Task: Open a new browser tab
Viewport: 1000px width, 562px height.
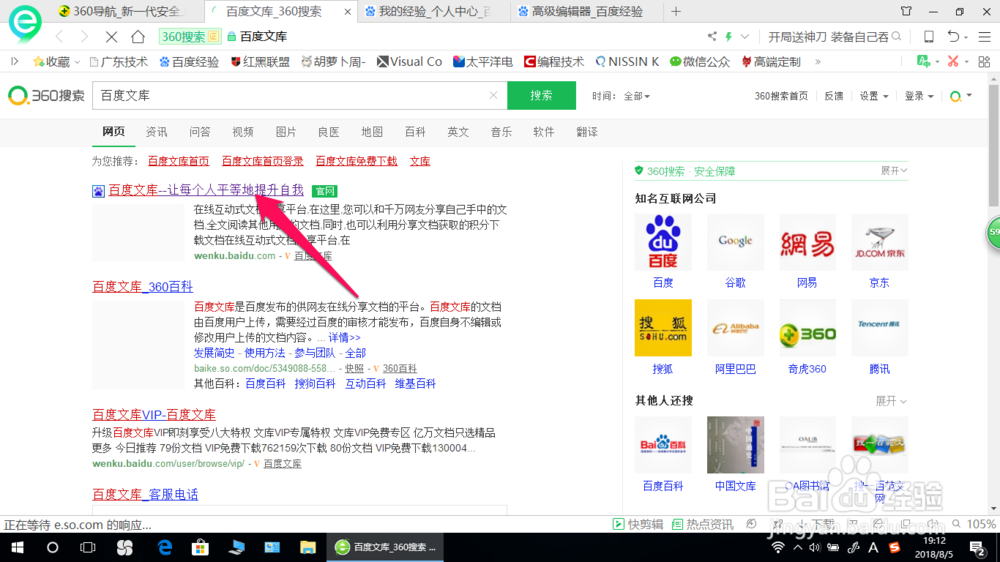Action: [x=676, y=11]
